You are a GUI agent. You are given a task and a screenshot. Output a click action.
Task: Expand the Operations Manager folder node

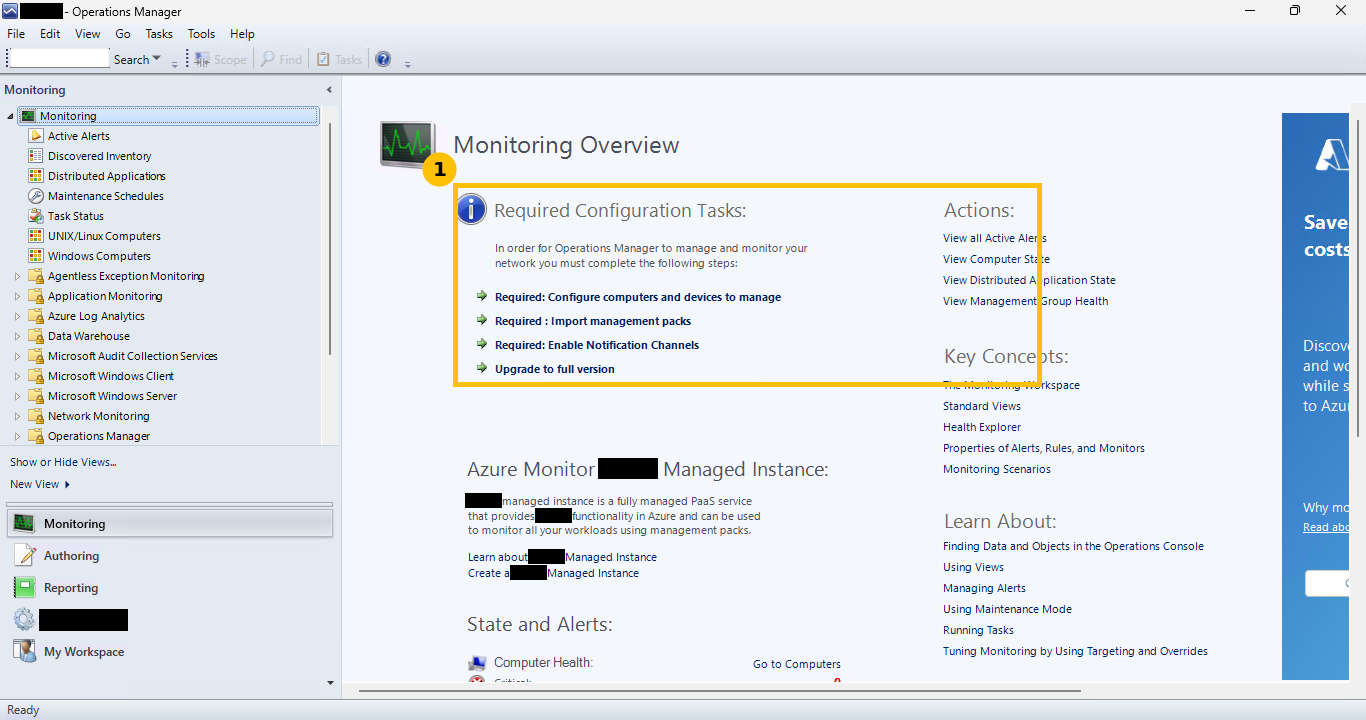17,436
